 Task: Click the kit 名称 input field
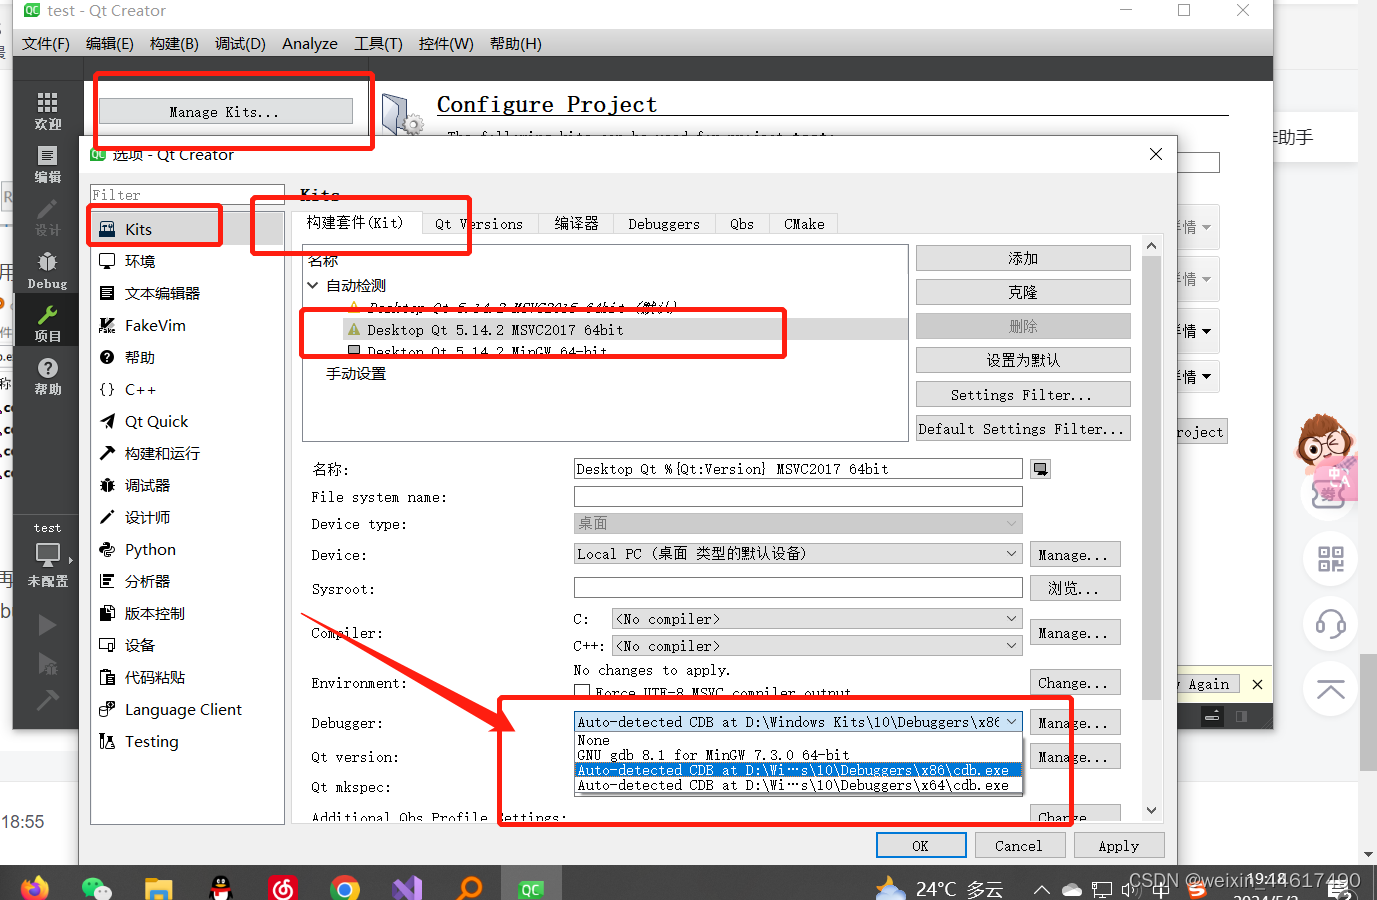tap(798, 469)
